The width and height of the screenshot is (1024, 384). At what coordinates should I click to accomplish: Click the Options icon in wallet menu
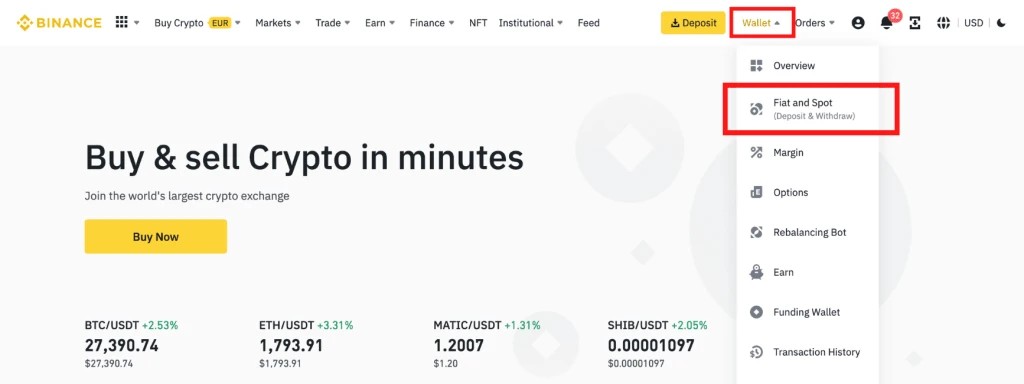(756, 192)
